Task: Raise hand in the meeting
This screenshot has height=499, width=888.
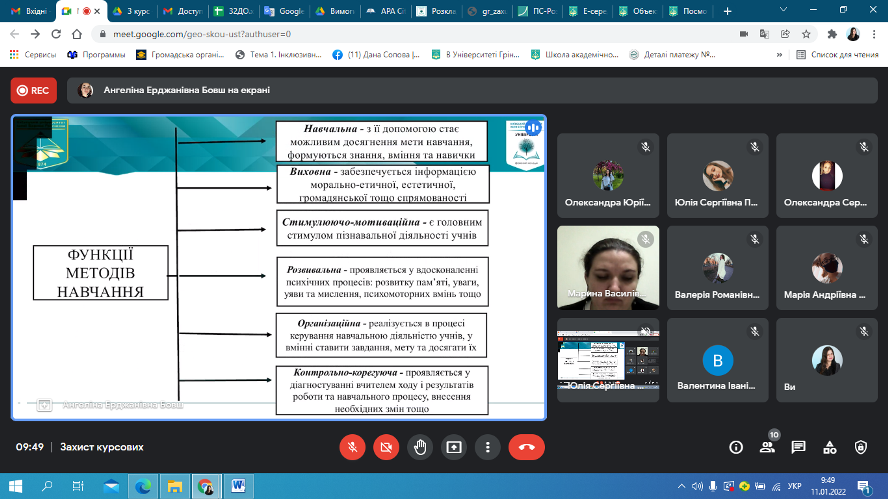Action: tap(420, 447)
